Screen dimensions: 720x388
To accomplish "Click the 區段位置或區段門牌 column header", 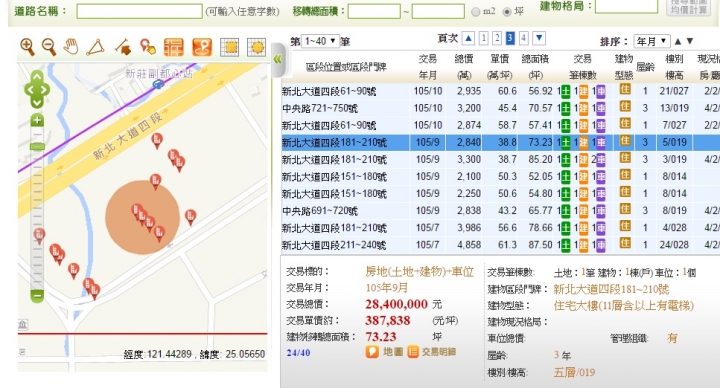I will (x=346, y=67).
